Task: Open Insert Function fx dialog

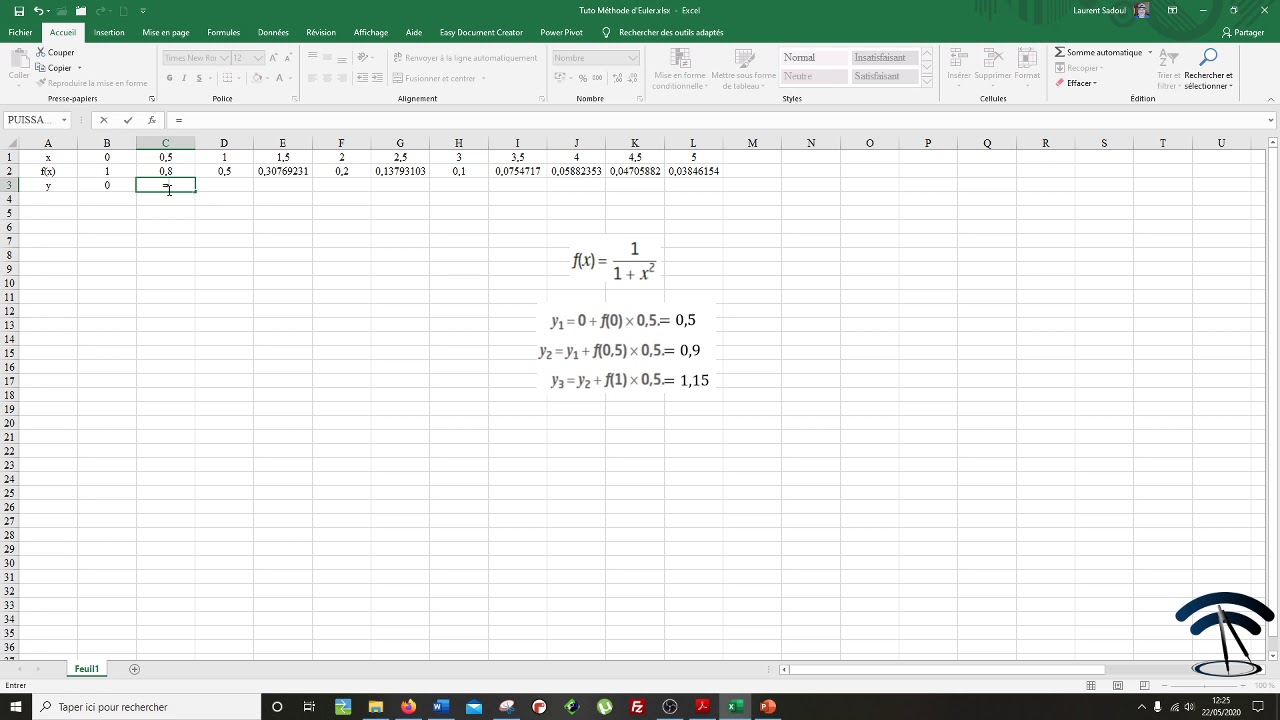Action: pos(151,120)
